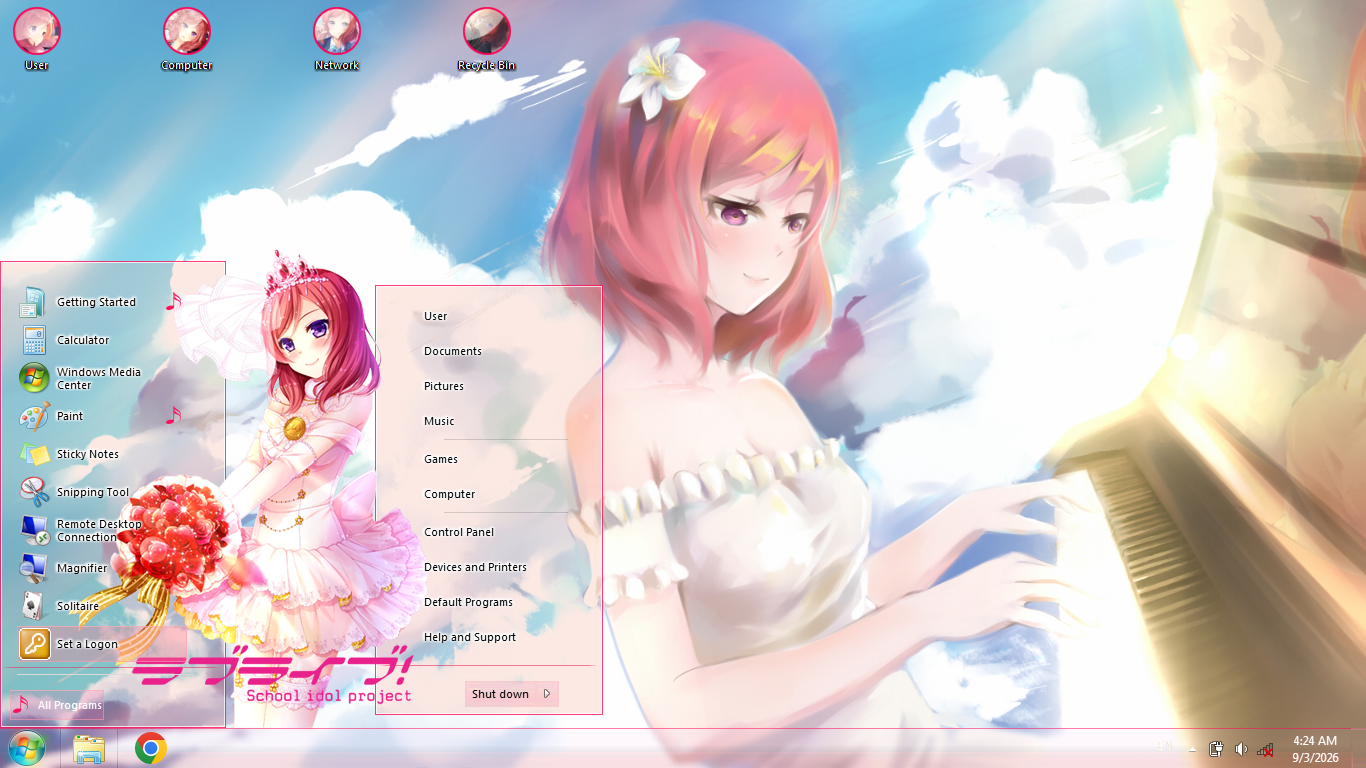The height and width of the screenshot is (768, 1366).
Task: Show hidden tray icons arrow
Action: click(x=1192, y=749)
